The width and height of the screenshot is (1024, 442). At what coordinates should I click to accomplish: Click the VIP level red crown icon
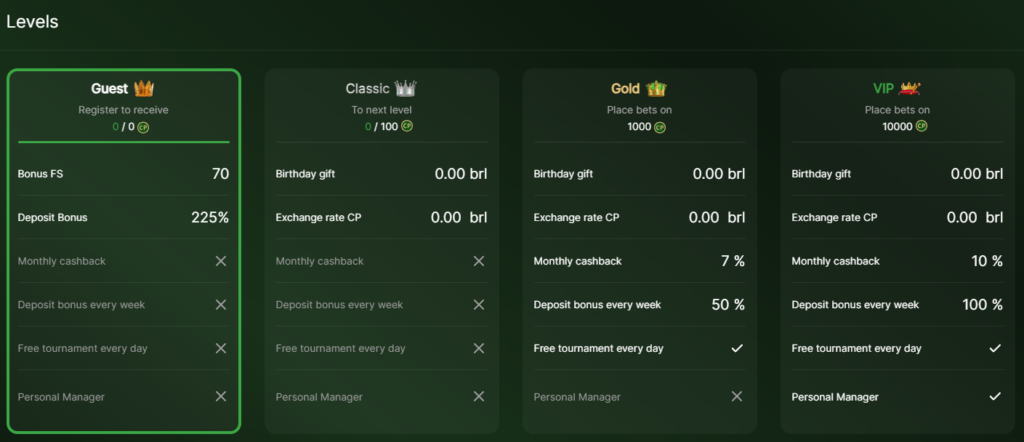[910, 87]
